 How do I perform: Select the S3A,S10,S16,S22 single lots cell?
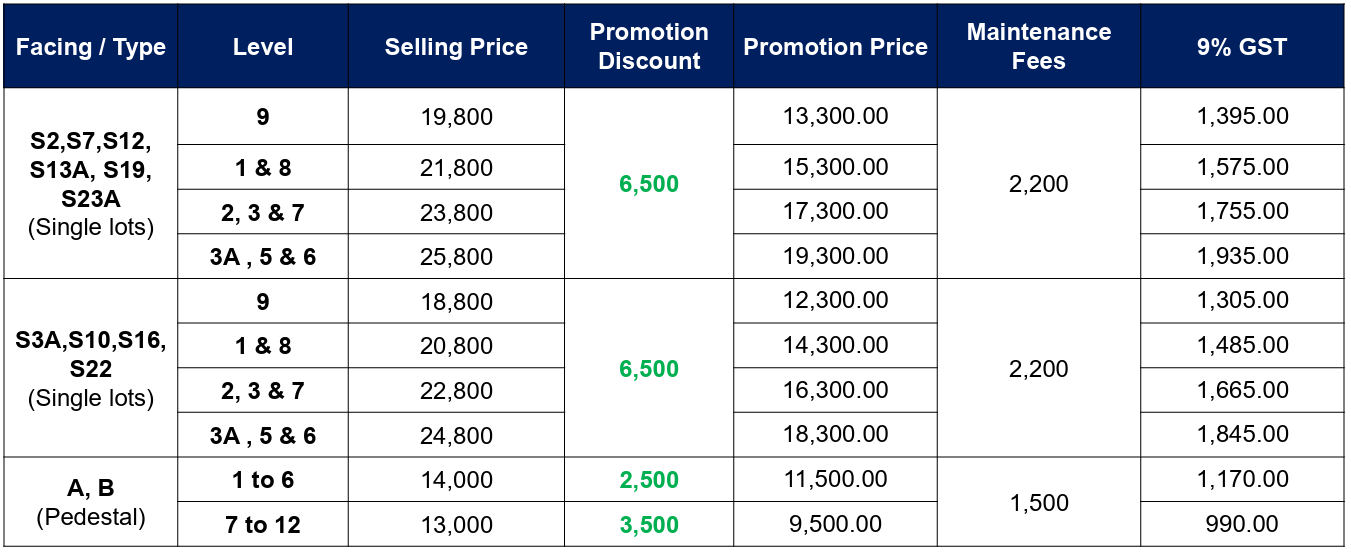coord(91,368)
